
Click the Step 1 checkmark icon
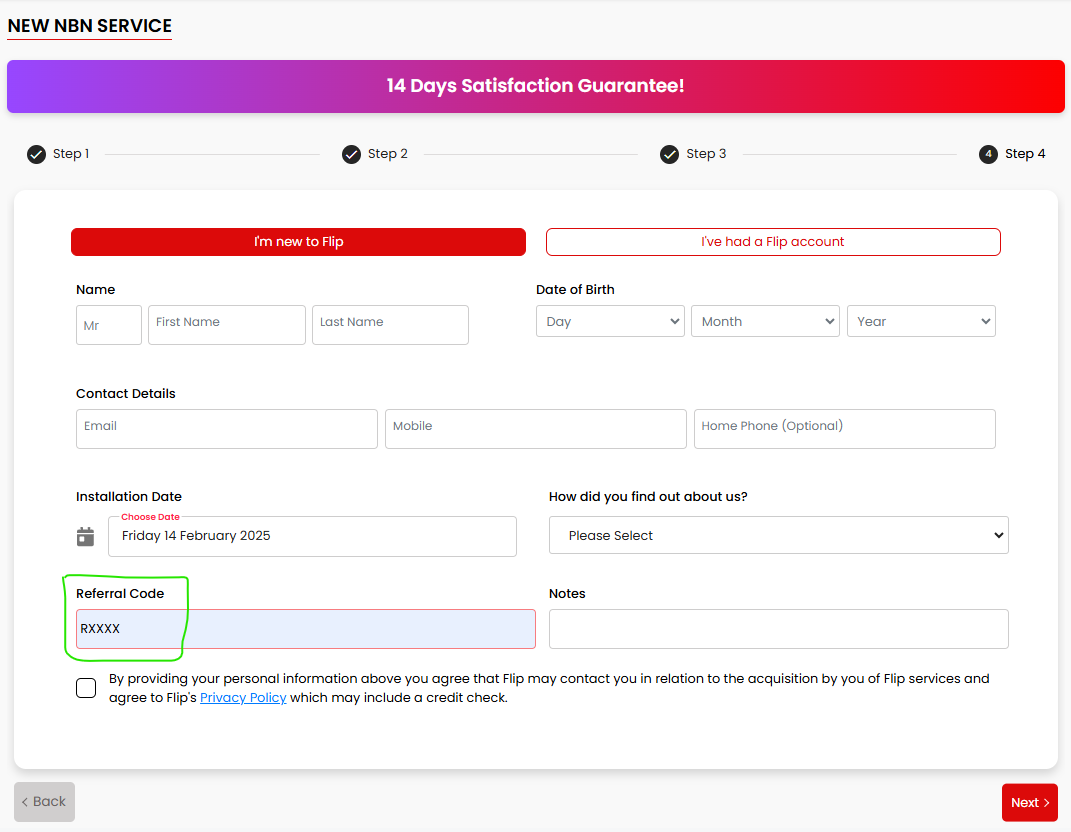[x=36, y=154]
